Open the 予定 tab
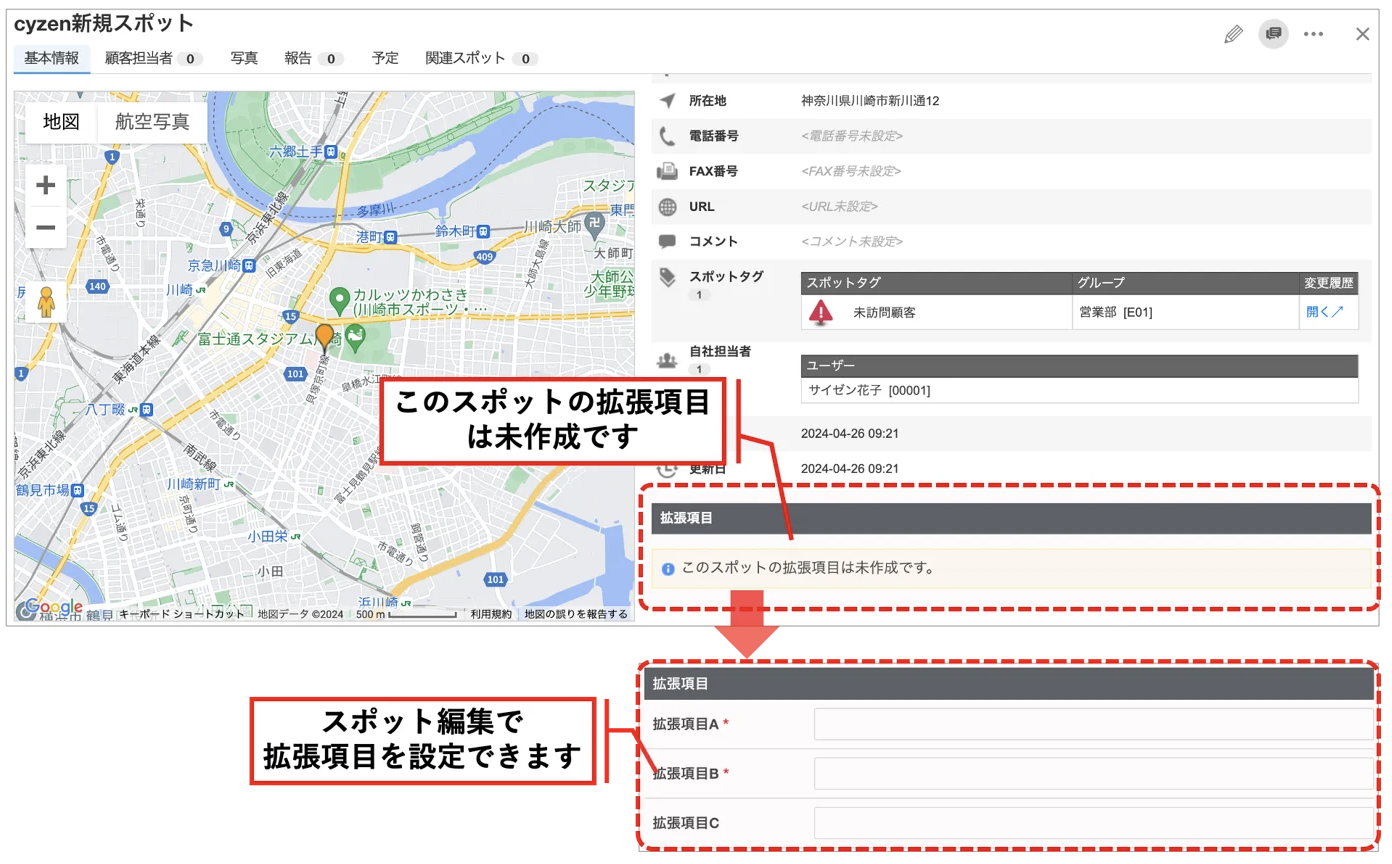The width and height of the screenshot is (1392, 864). tap(385, 58)
